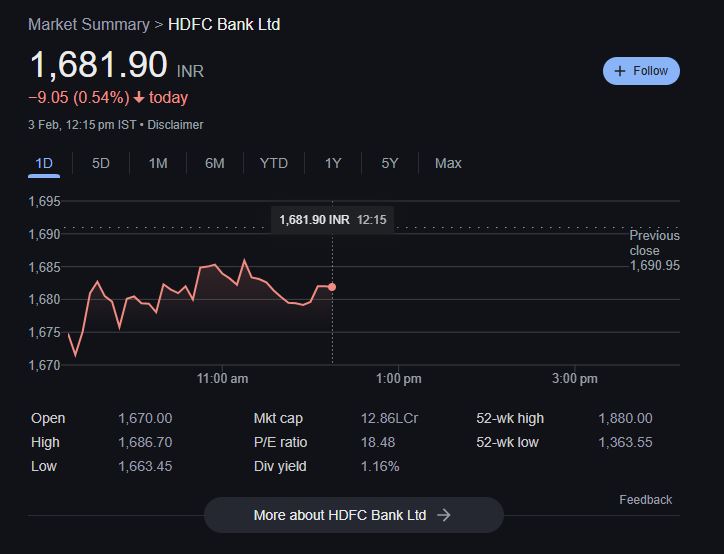
Task: Click the 52-wk low value 1,363.55
Action: [625, 442]
